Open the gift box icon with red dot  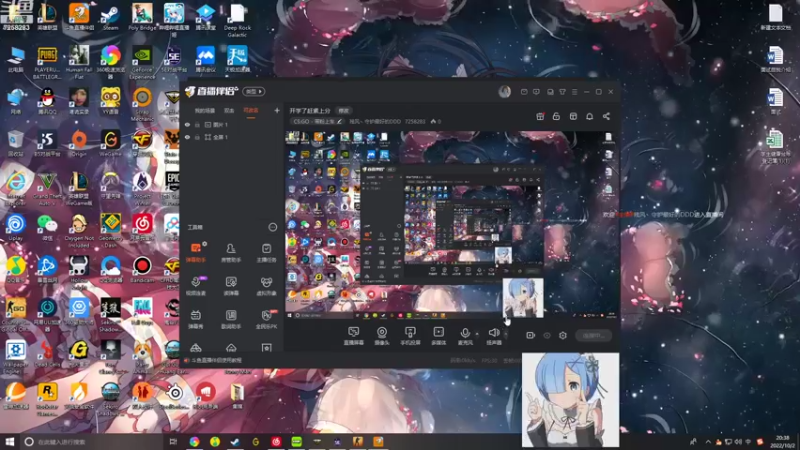click(x=540, y=116)
